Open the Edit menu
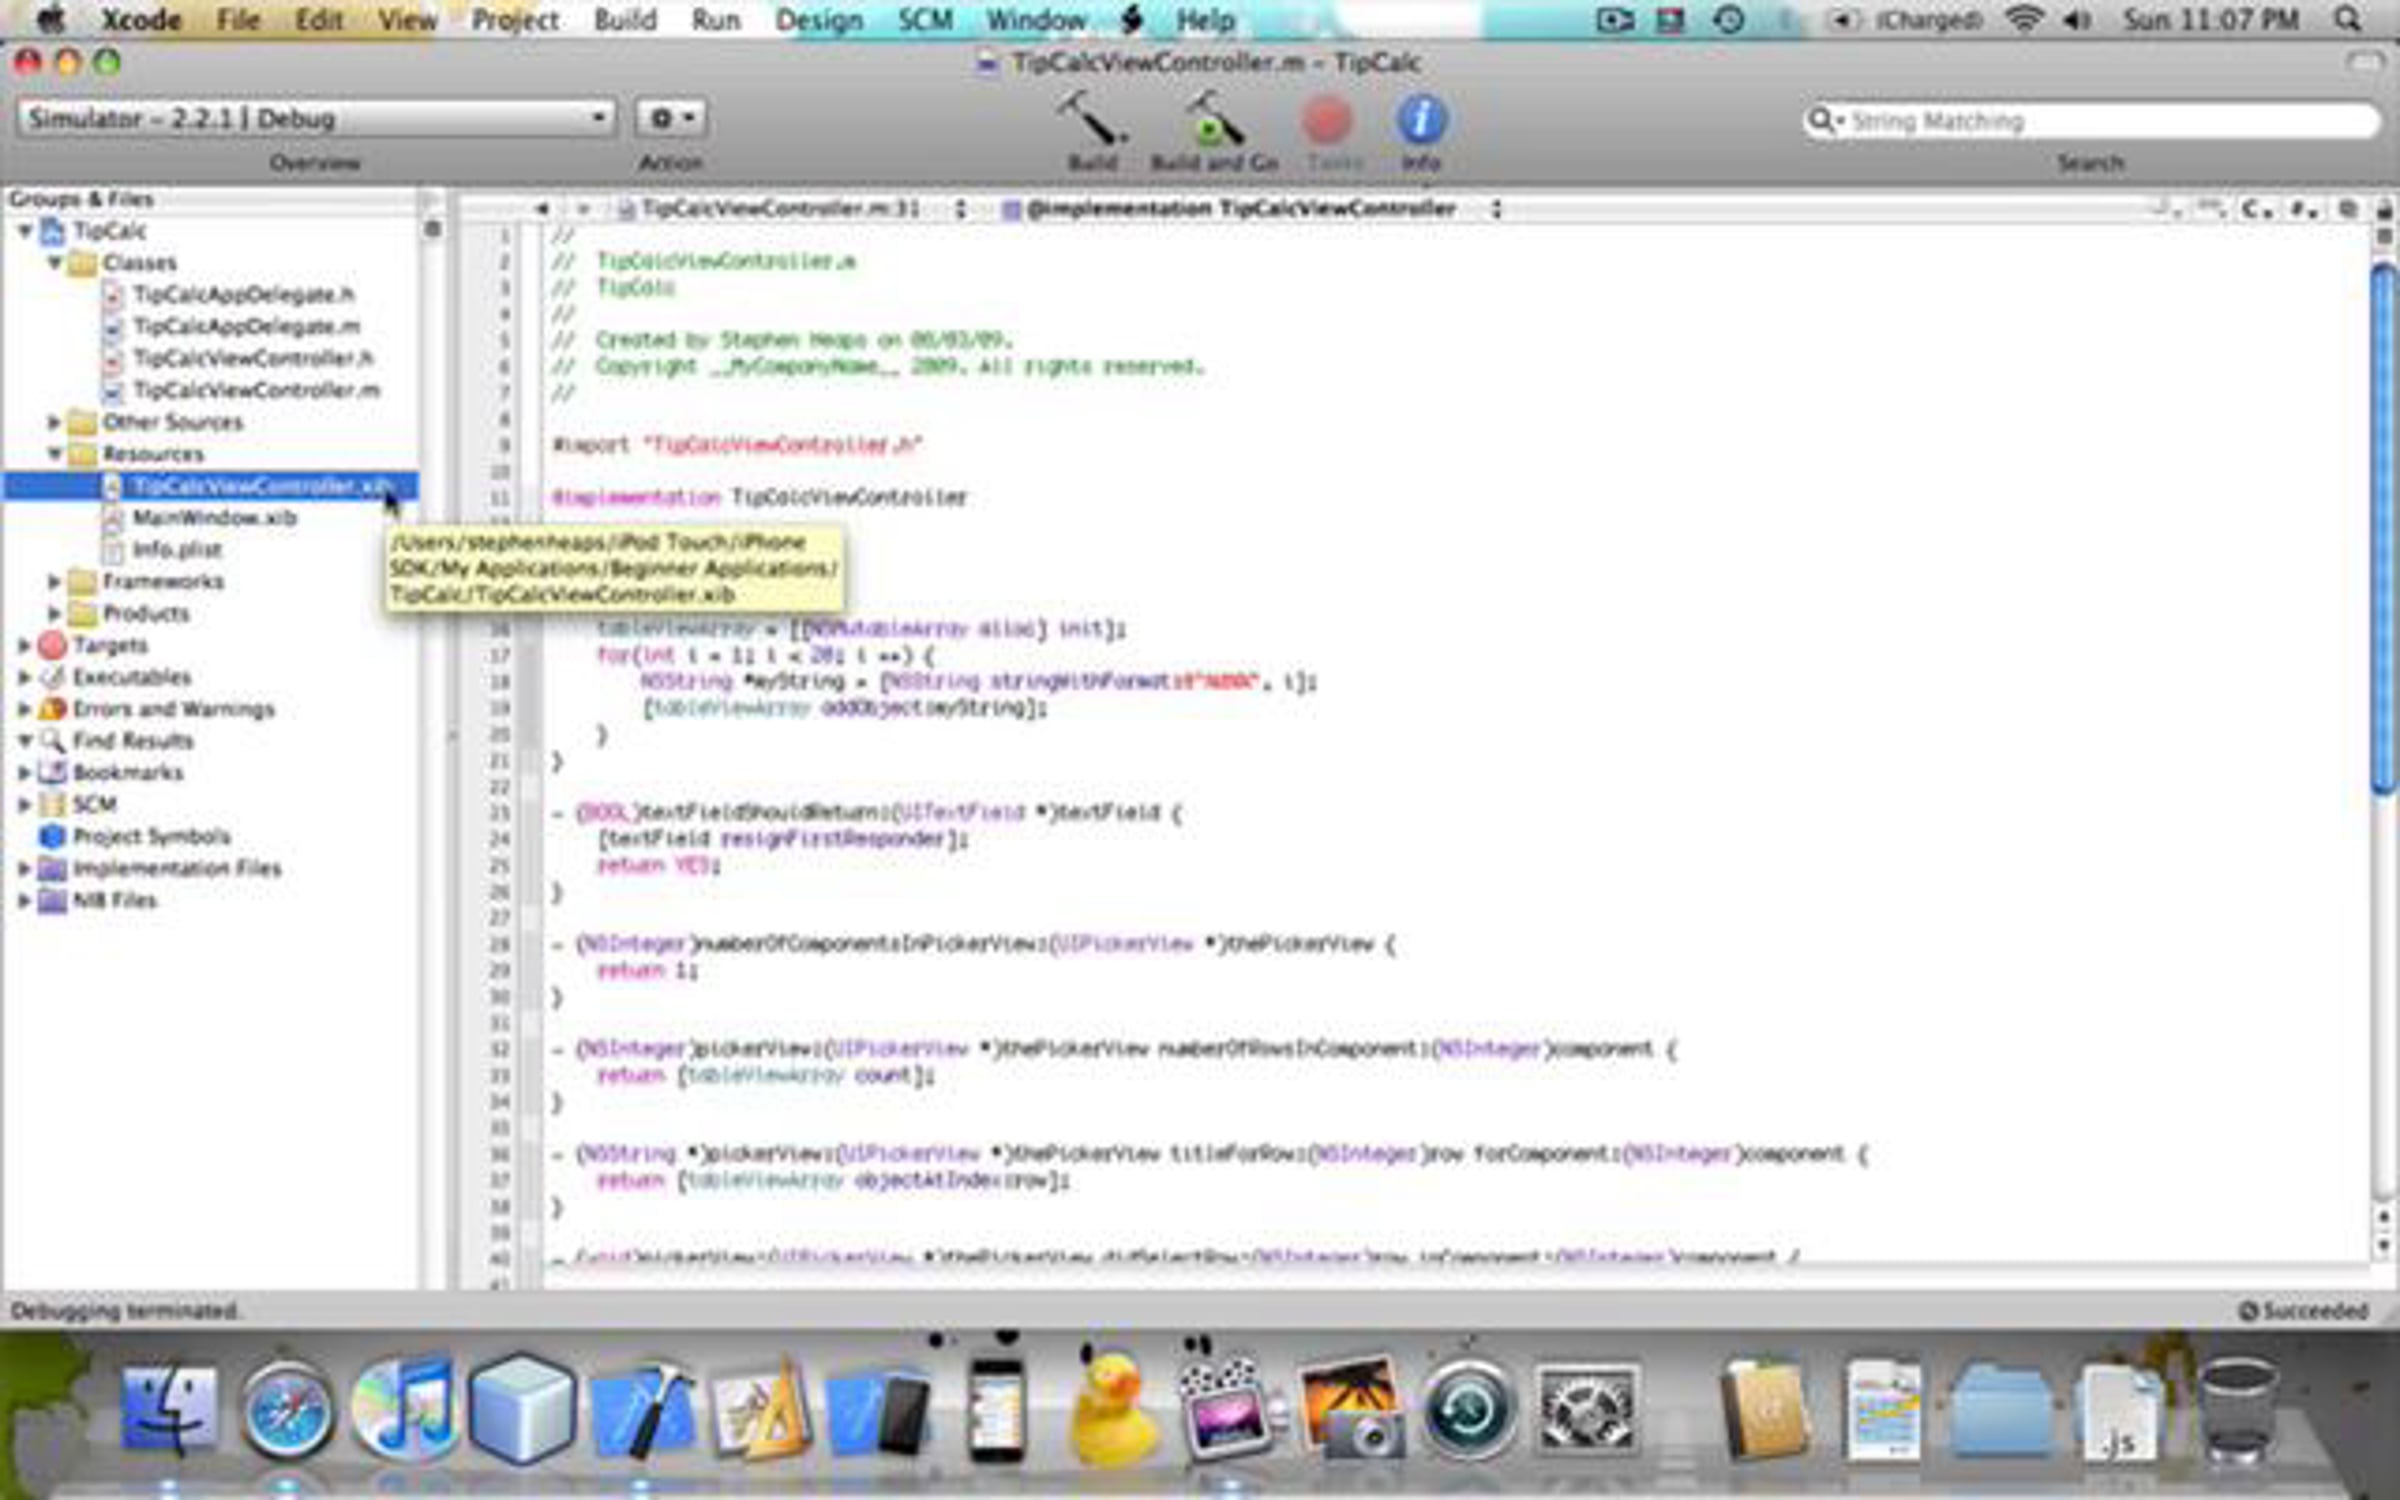The width and height of the screenshot is (2400, 1500). click(x=319, y=19)
